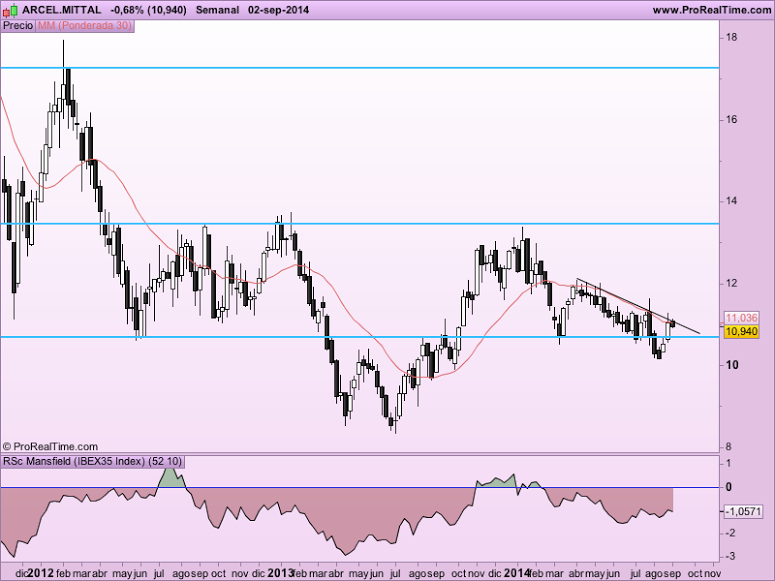Click the Precio indicator label

(x=18, y=26)
